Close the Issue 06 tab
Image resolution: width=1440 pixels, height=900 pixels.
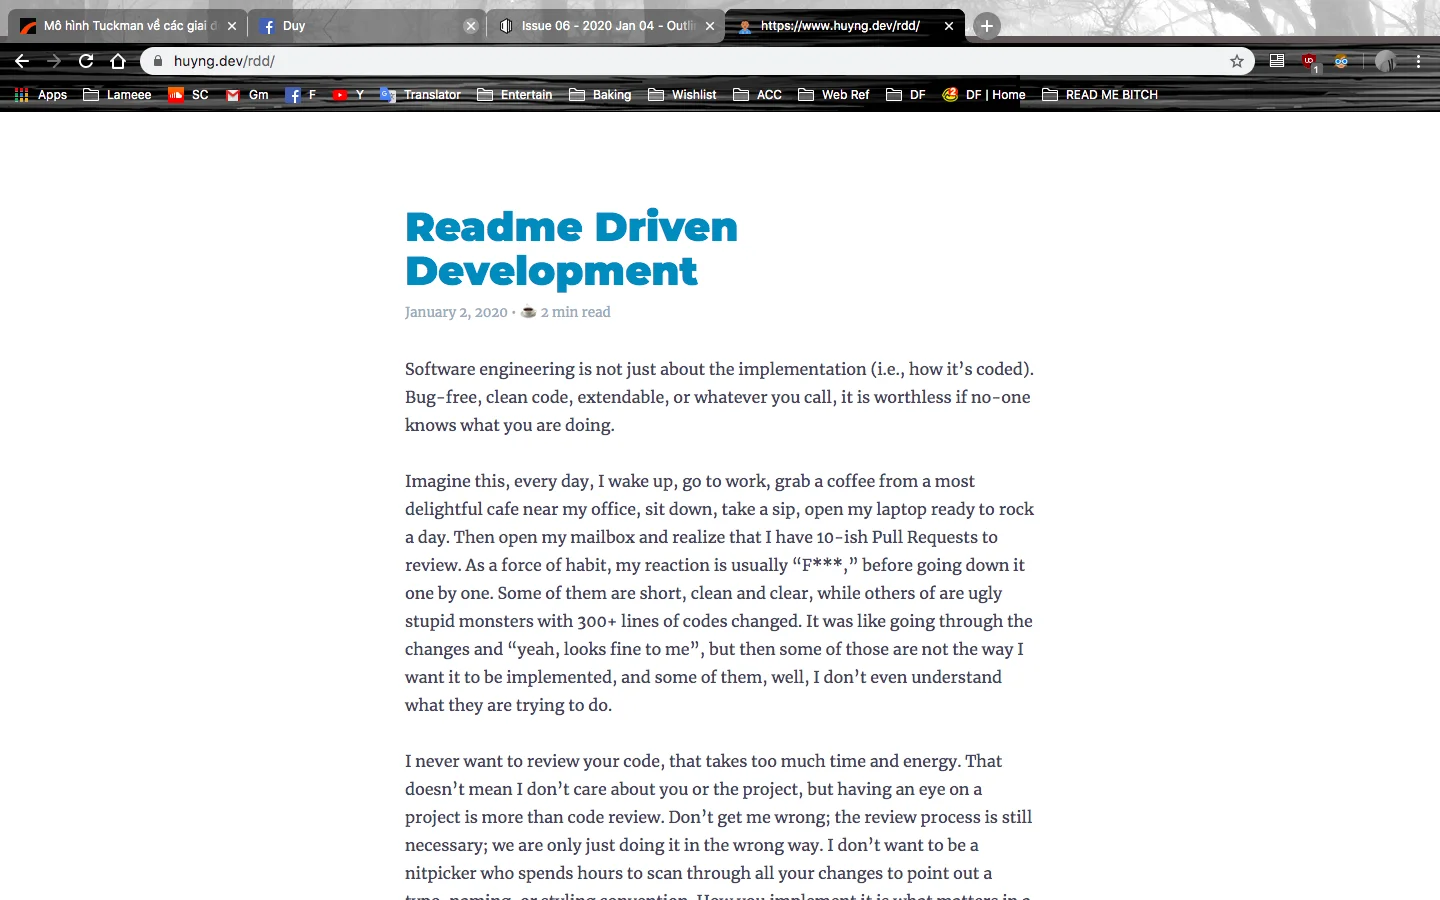(710, 26)
